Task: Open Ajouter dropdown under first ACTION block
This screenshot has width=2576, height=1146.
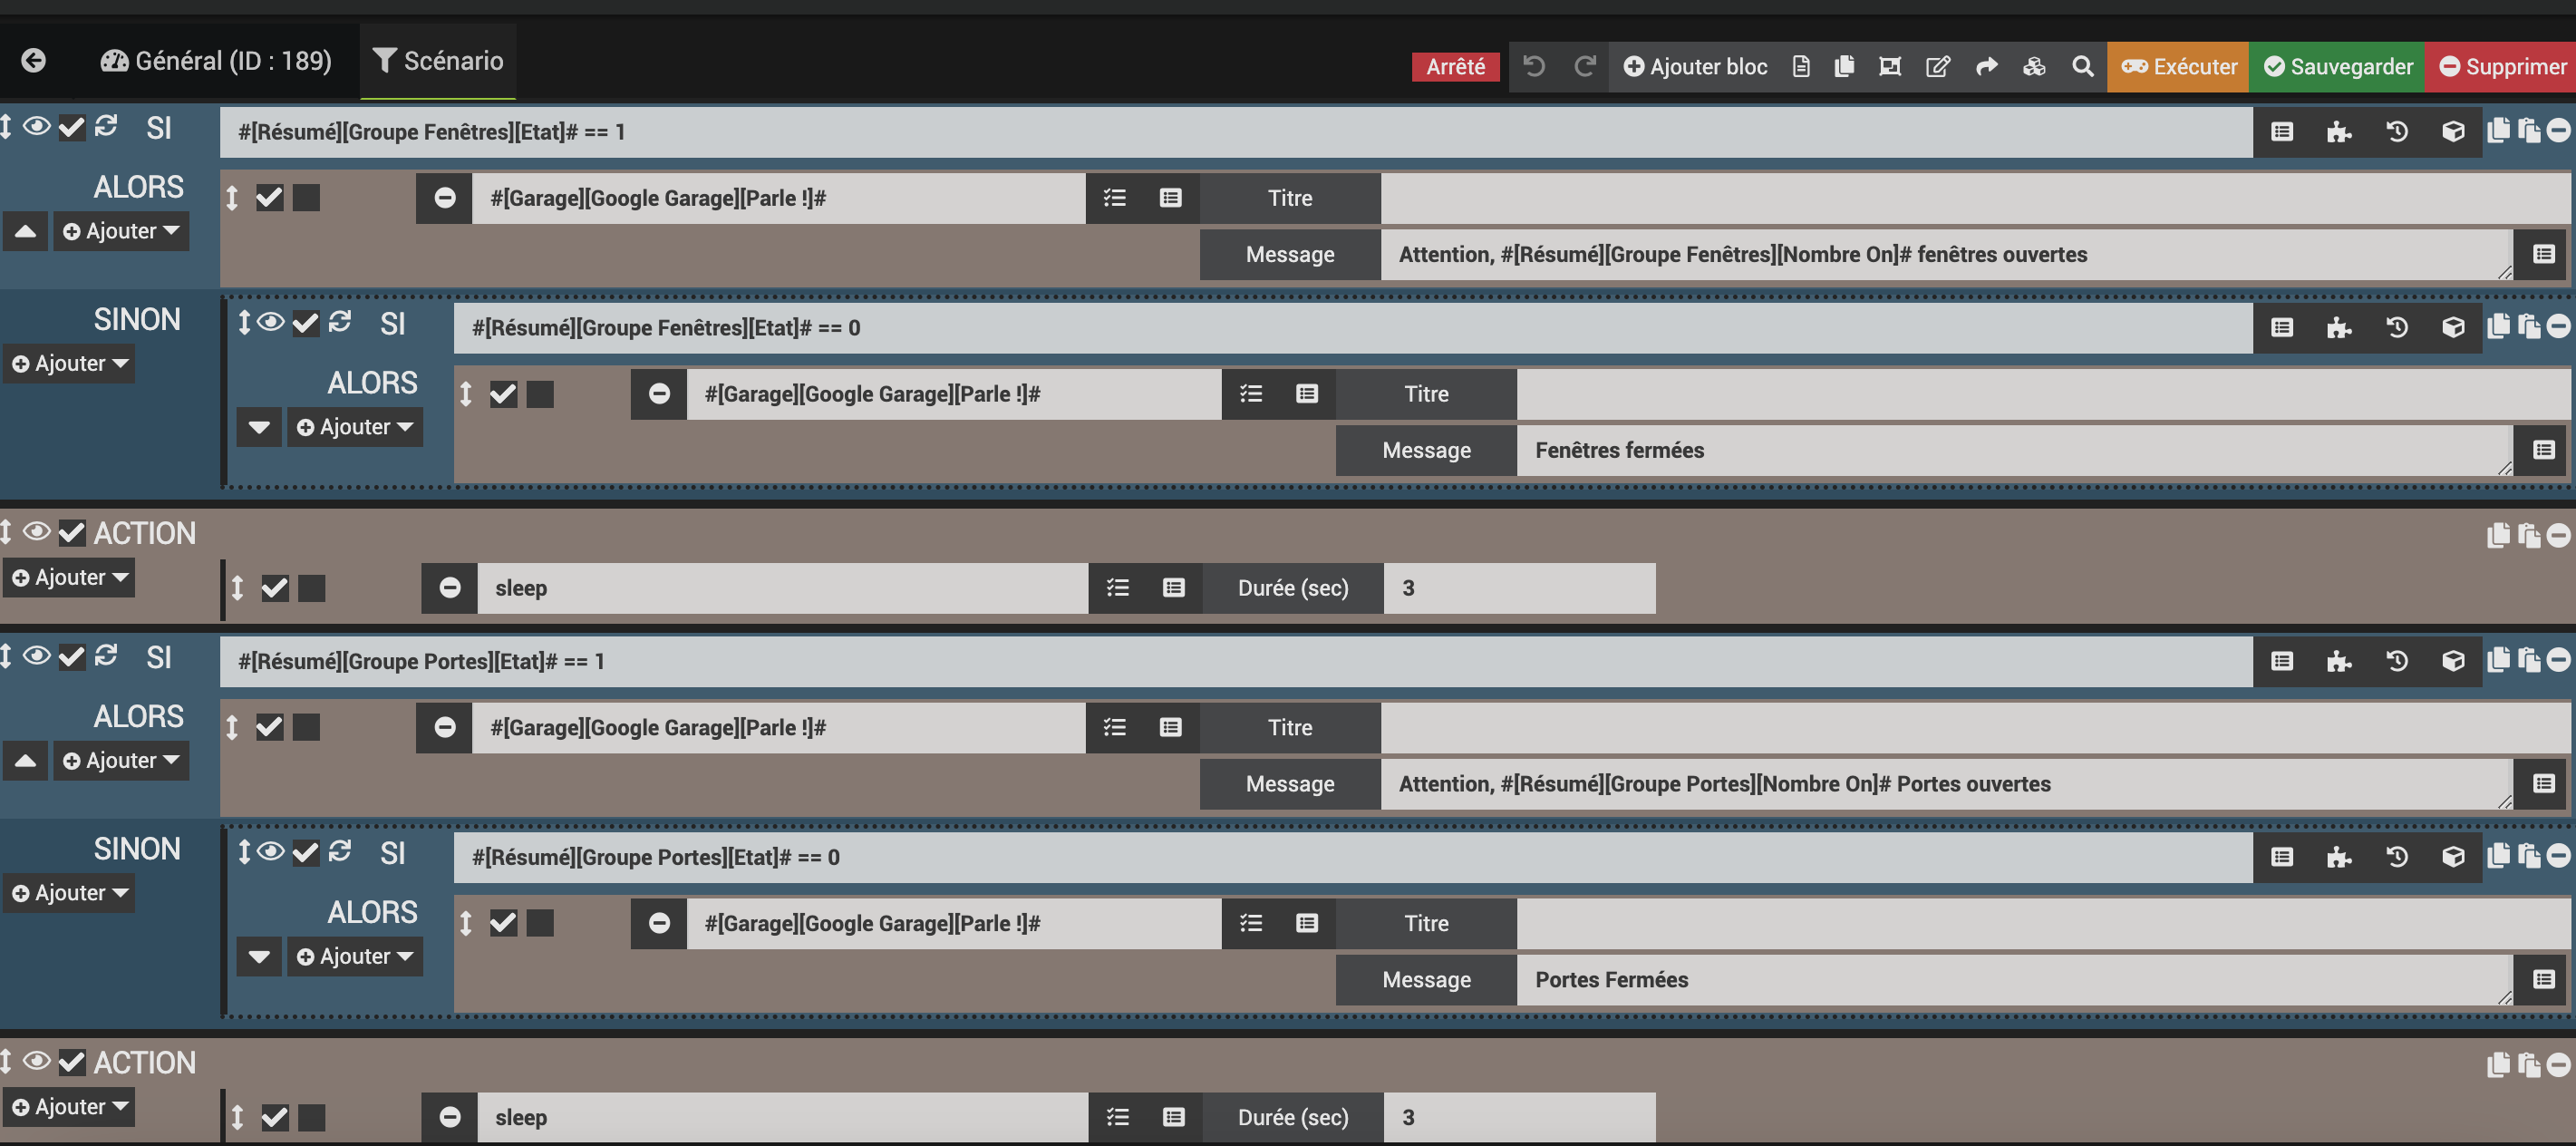Action: [x=70, y=578]
